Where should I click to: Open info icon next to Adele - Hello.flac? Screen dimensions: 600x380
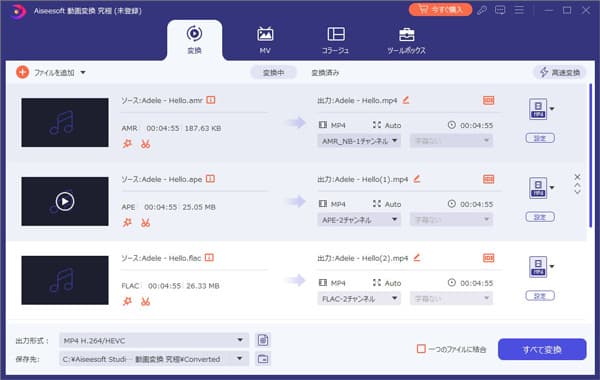[x=209, y=258]
